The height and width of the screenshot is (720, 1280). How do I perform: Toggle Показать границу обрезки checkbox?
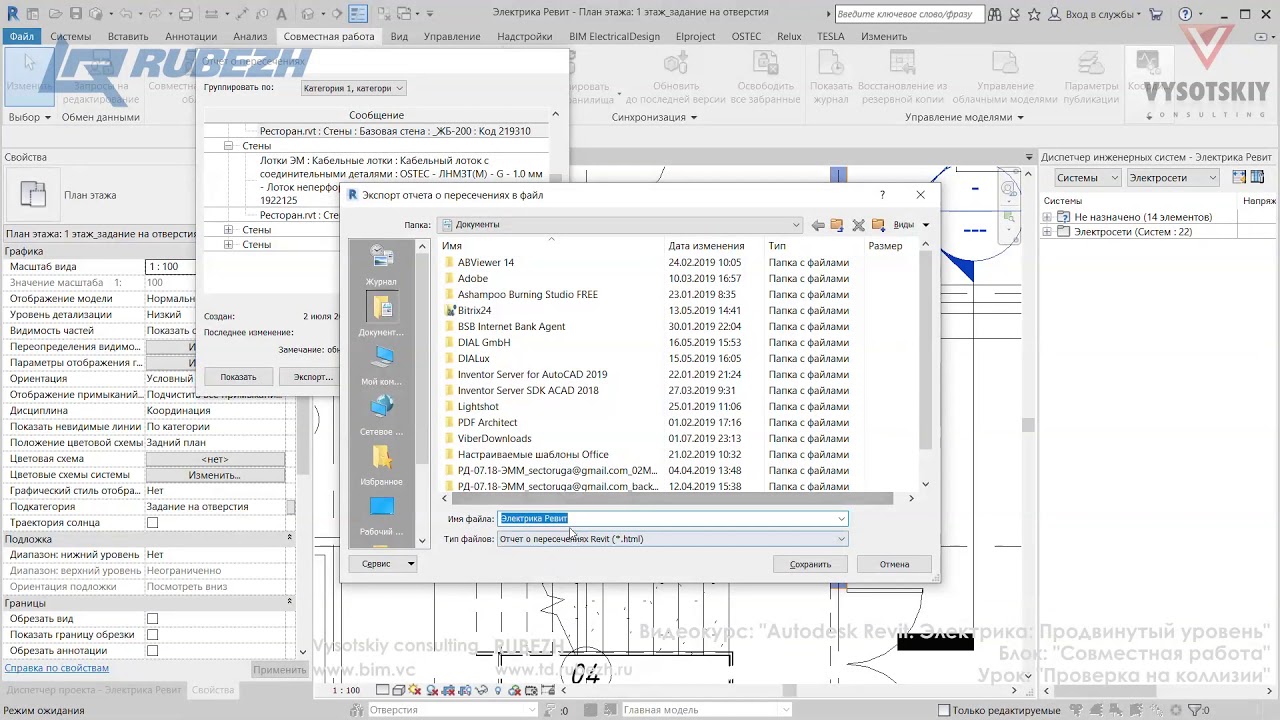153,635
